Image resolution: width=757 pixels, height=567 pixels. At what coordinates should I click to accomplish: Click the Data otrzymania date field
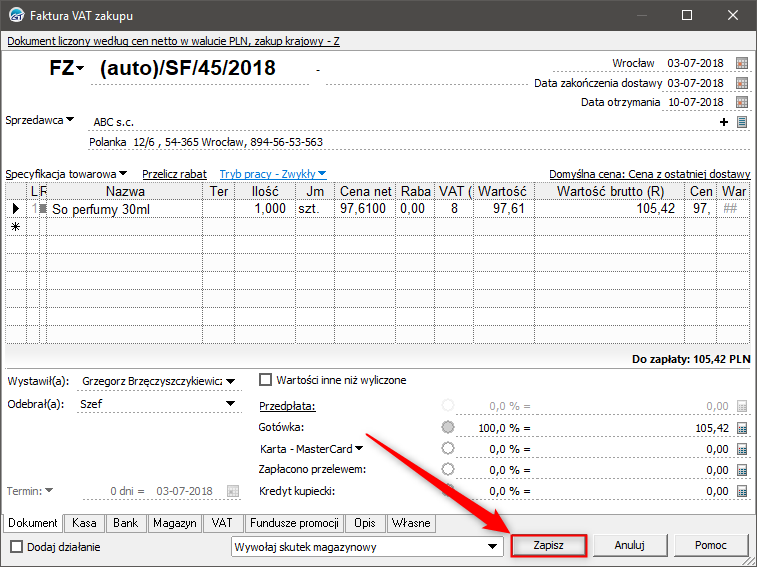coord(696,102)
